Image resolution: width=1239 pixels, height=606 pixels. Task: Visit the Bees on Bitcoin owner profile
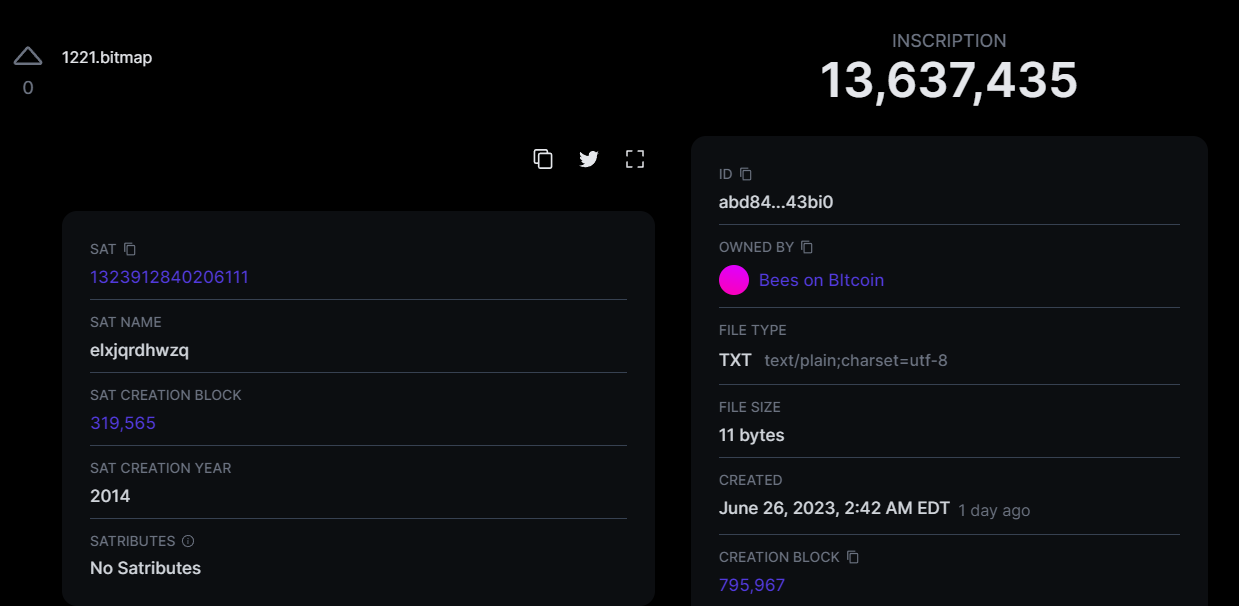[821, 280]
